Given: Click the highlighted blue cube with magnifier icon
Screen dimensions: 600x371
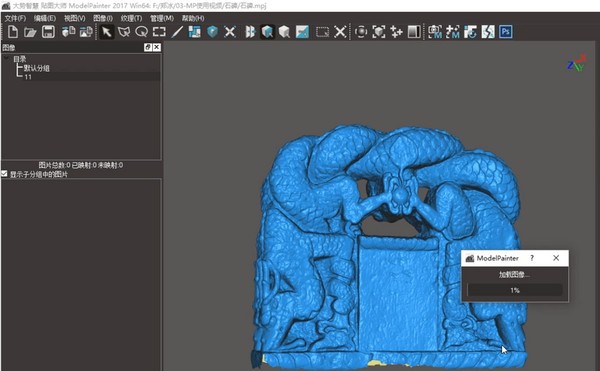Looking at the screenshot, I should (x=267, y=32).
